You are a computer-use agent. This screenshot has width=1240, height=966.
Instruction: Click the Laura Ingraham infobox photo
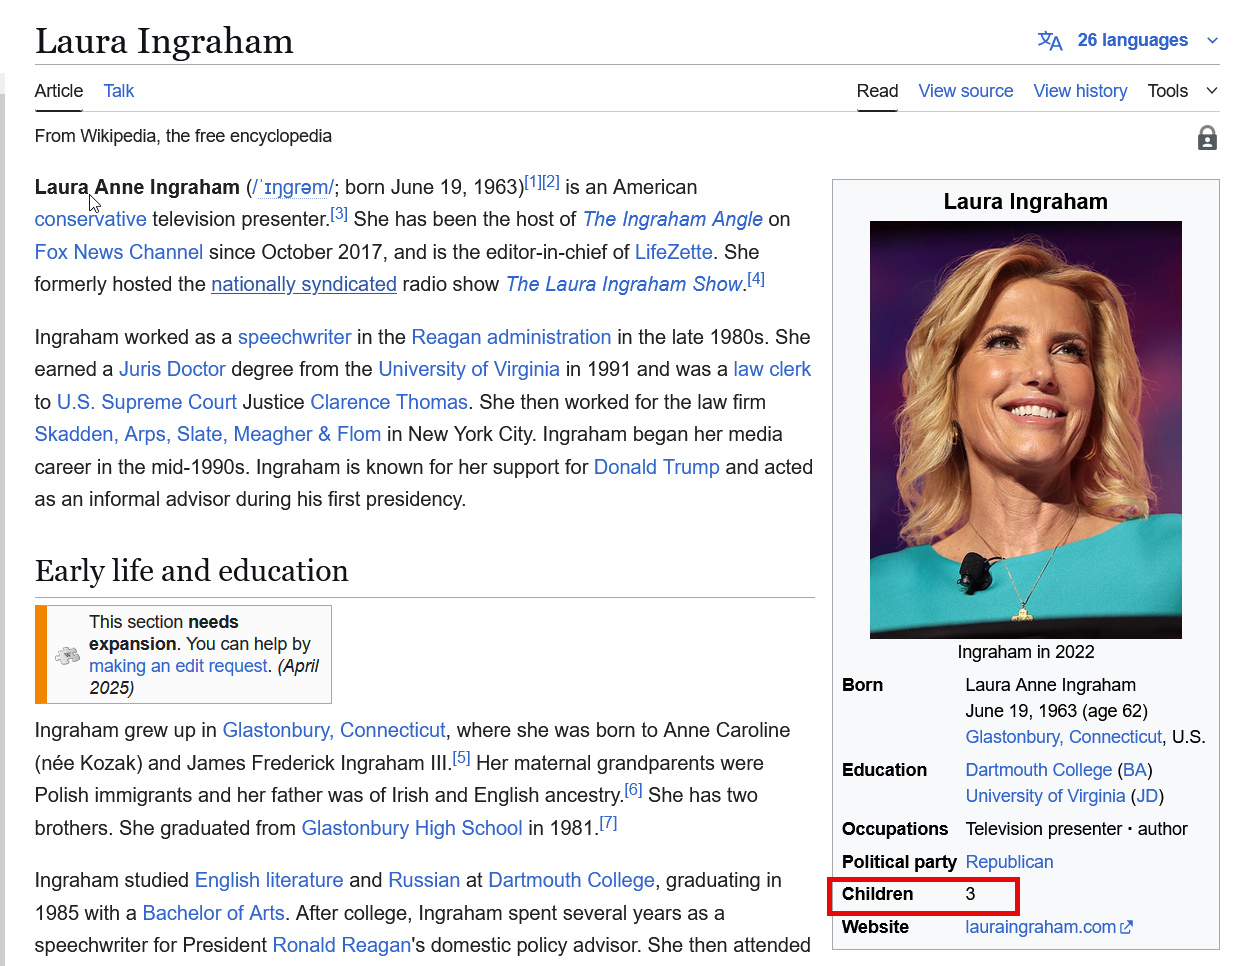(x=1026, y=430)
